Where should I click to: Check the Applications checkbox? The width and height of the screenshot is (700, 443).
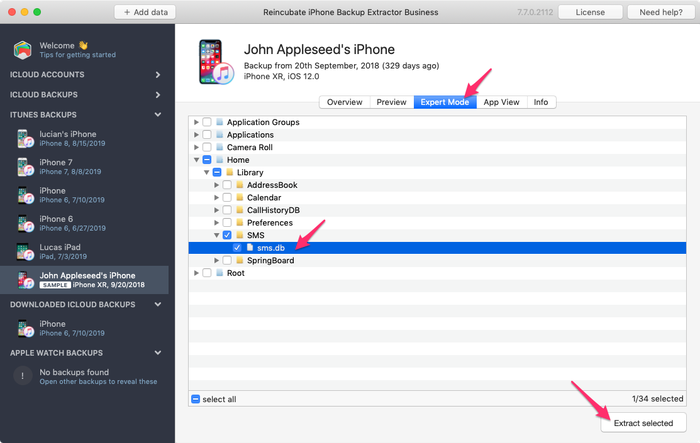click(x=207, y=134)
